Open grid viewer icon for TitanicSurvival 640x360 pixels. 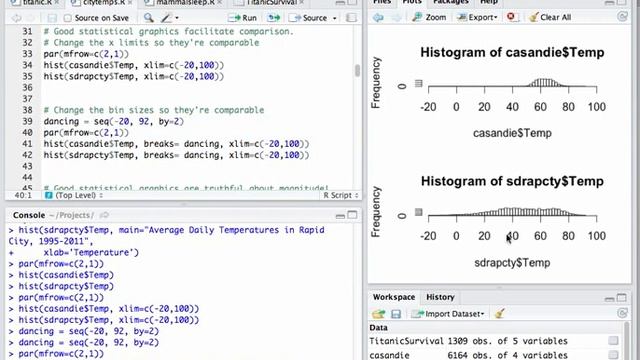click(613, 341)
